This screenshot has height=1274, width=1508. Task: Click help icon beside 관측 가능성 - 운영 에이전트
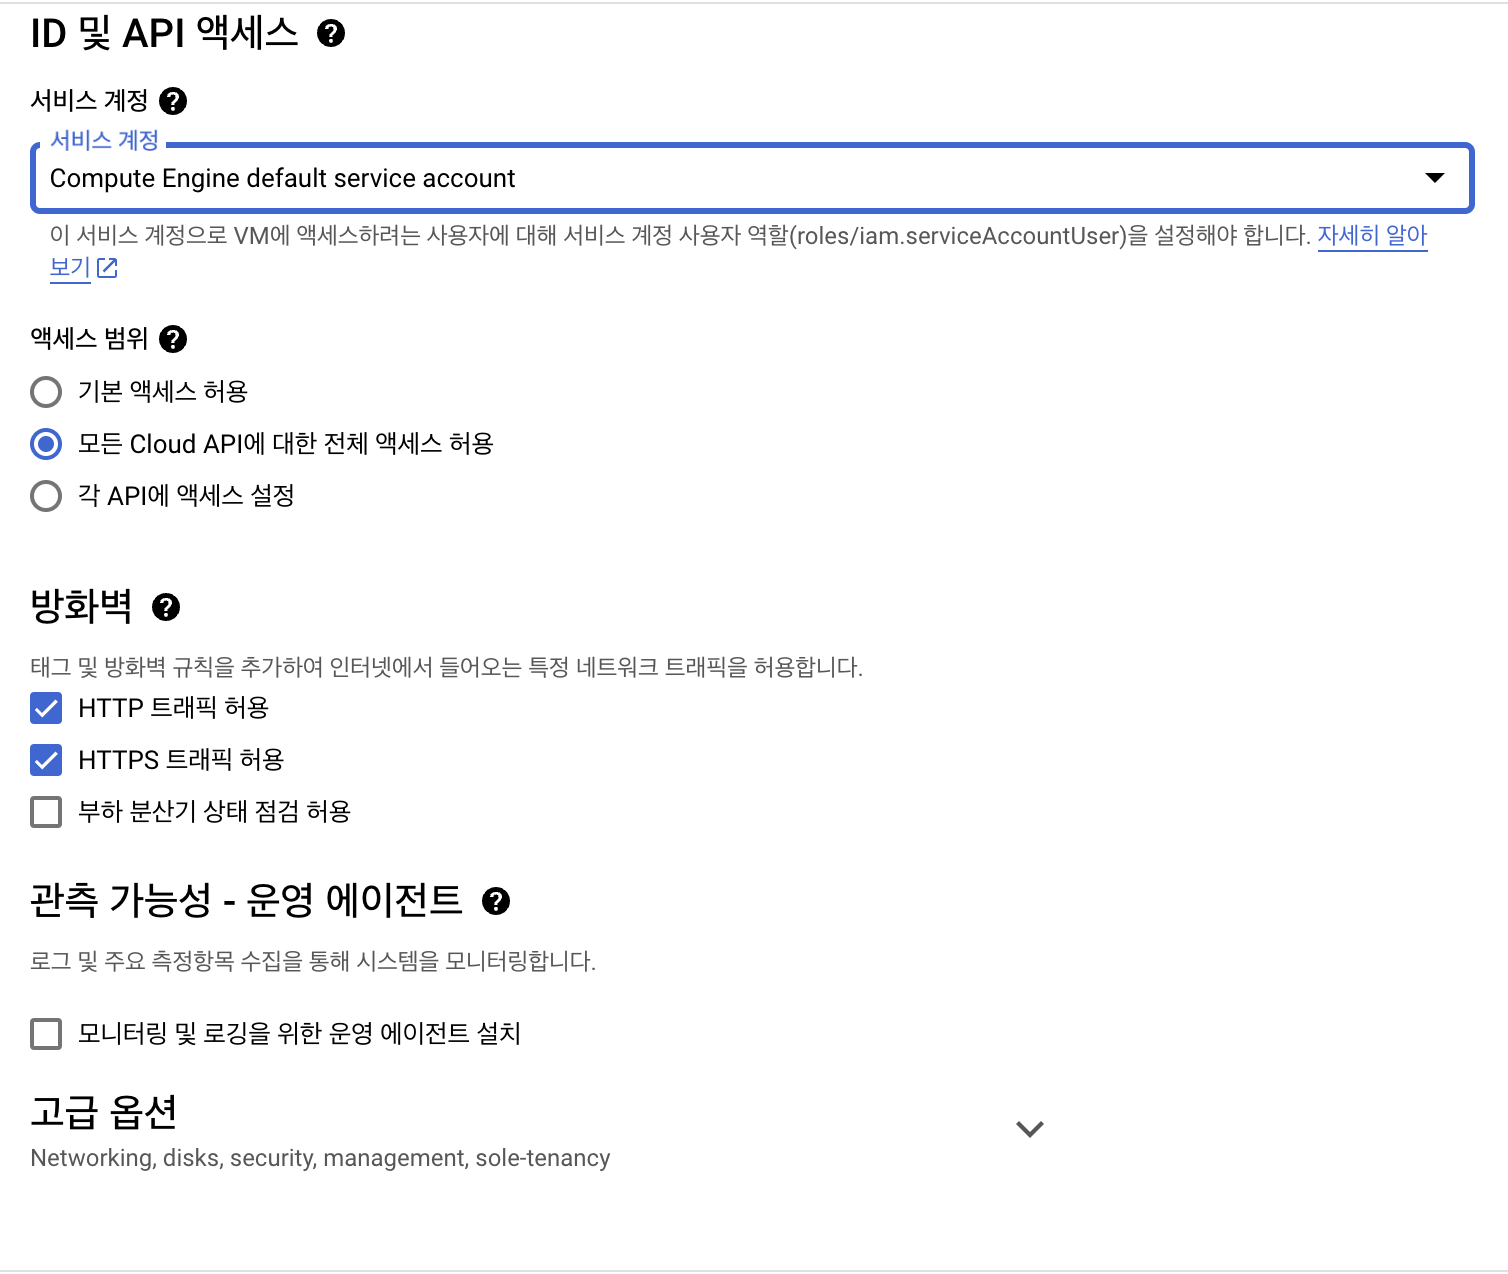496,901
